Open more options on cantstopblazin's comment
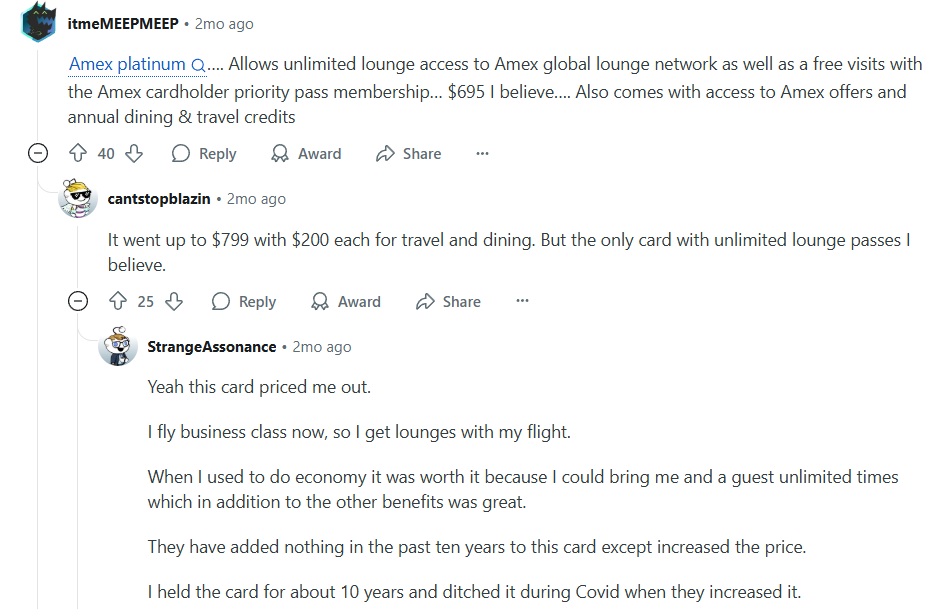The width and height of the screenshot is (940, 609). tap(522, 301)
